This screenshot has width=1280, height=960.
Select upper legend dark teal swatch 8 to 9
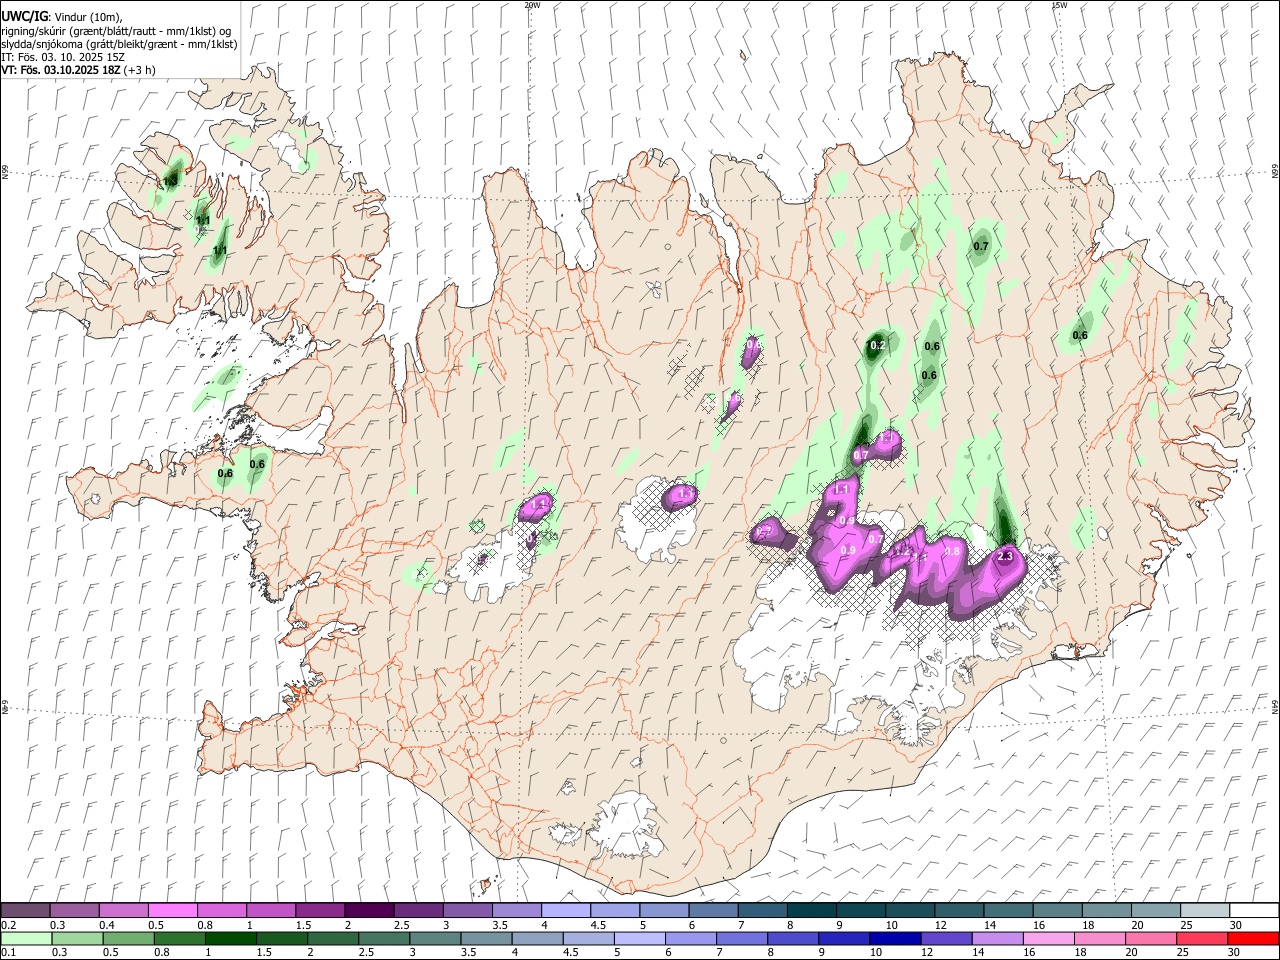[x=810, y=911]
